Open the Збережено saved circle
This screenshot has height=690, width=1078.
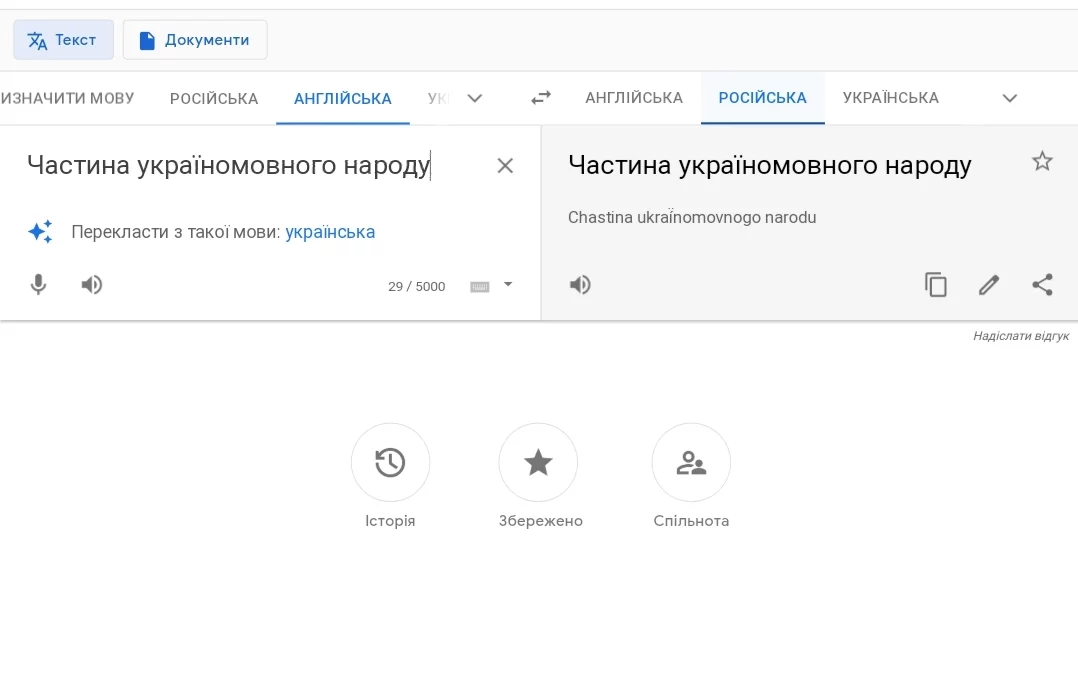tap(538, 463)
